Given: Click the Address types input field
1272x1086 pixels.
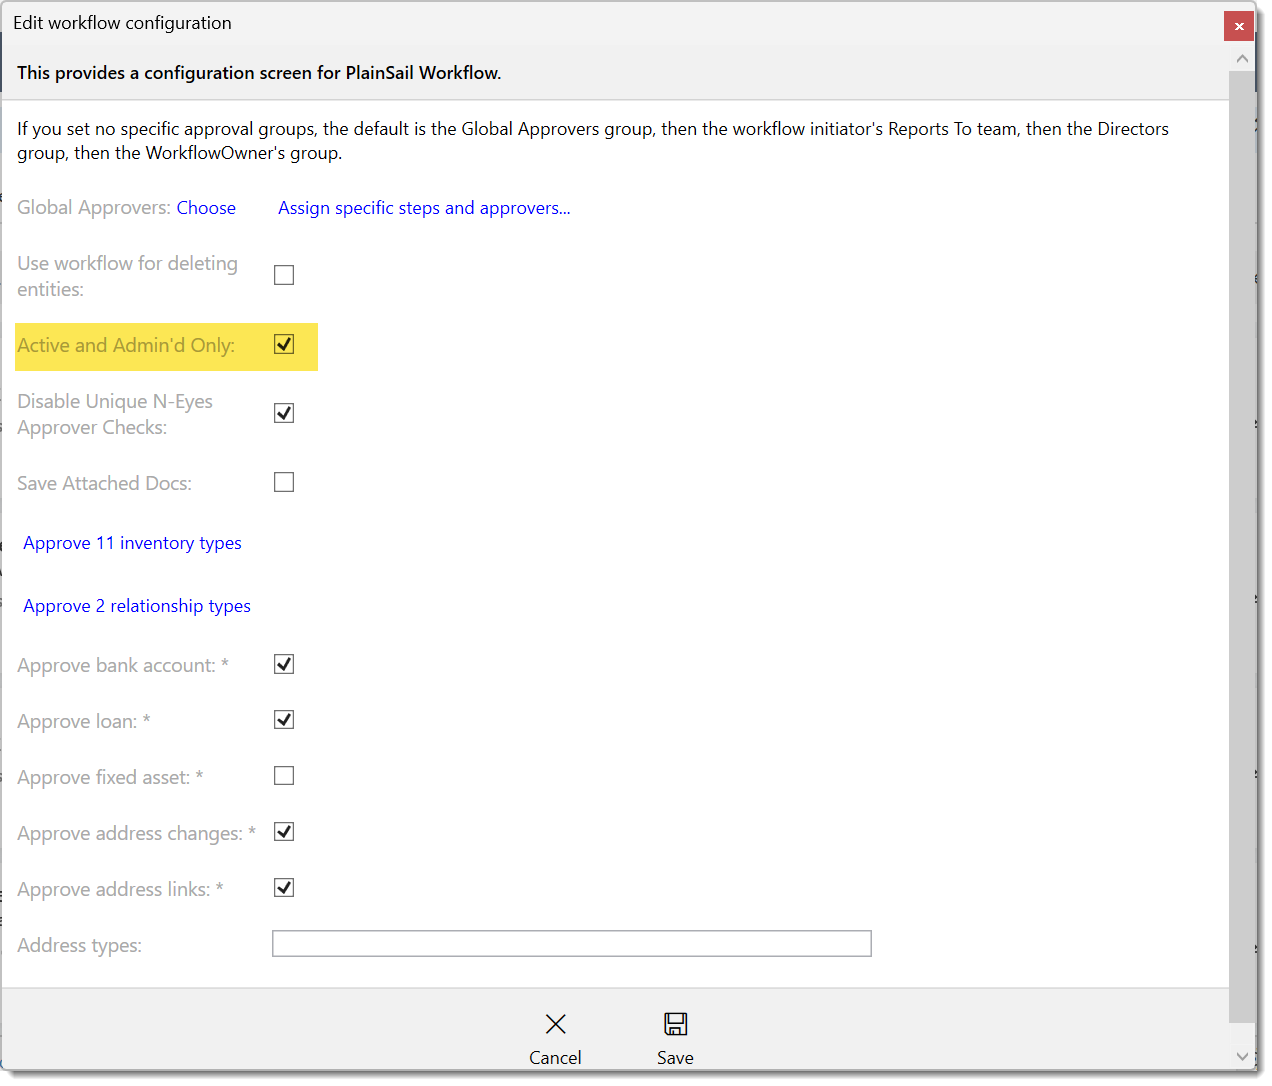Looking at the screenshot, I should (571, 944).
